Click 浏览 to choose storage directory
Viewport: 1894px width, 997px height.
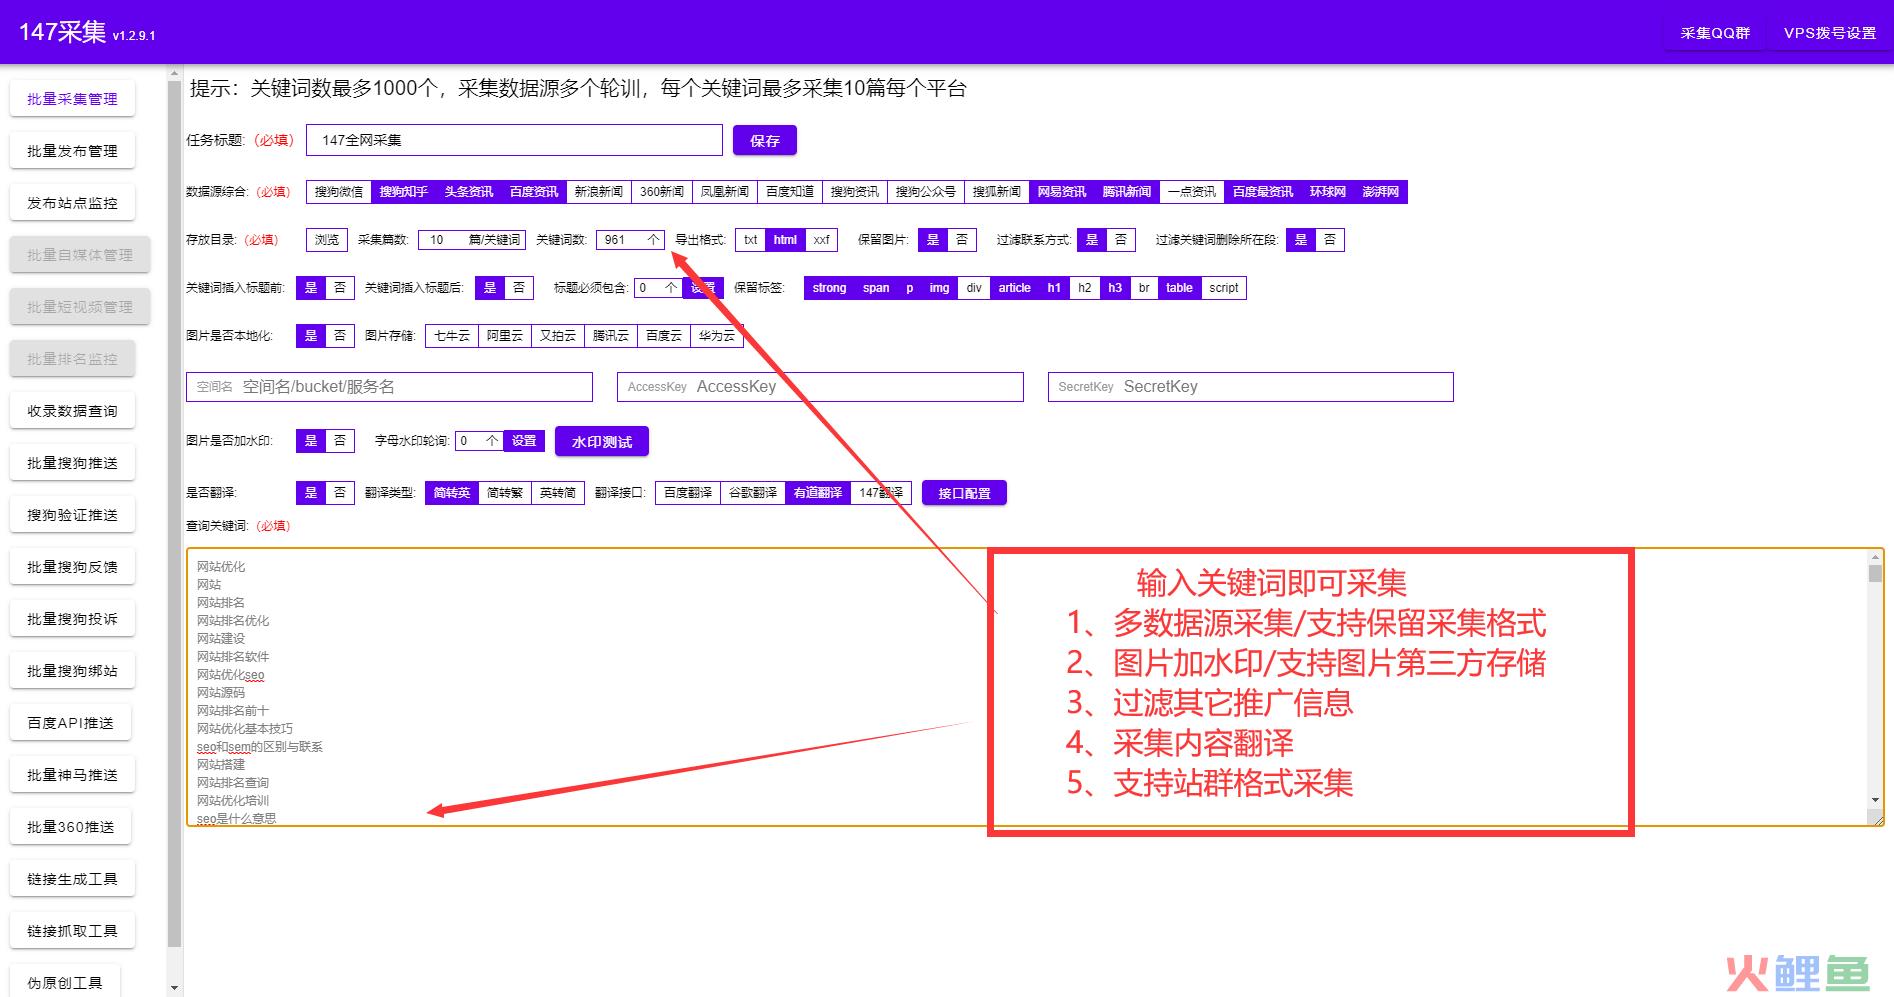(x=327, y=240)
